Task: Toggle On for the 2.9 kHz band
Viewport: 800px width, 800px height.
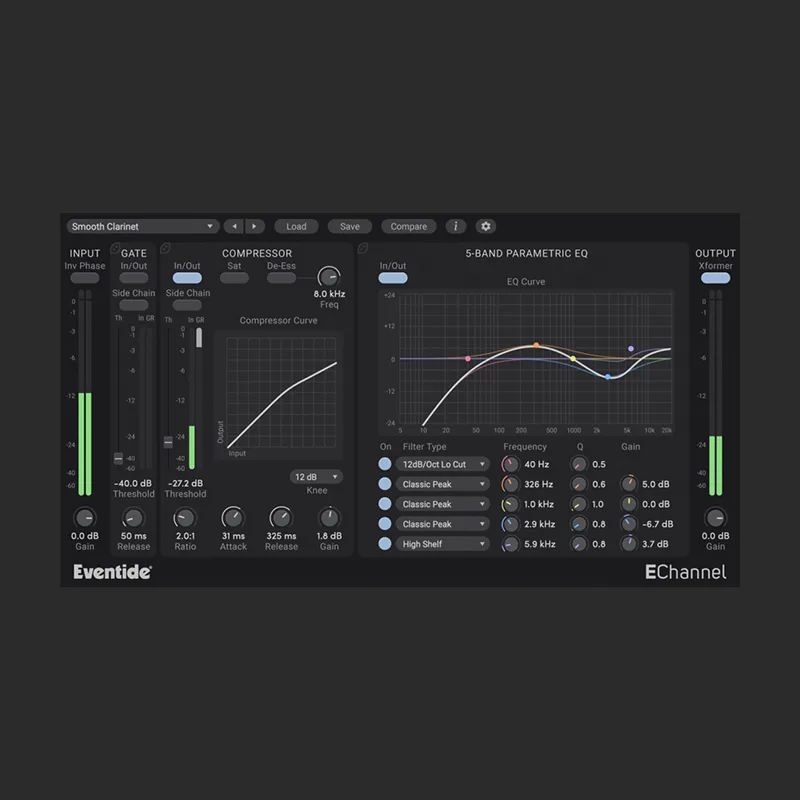Action: 385,523
